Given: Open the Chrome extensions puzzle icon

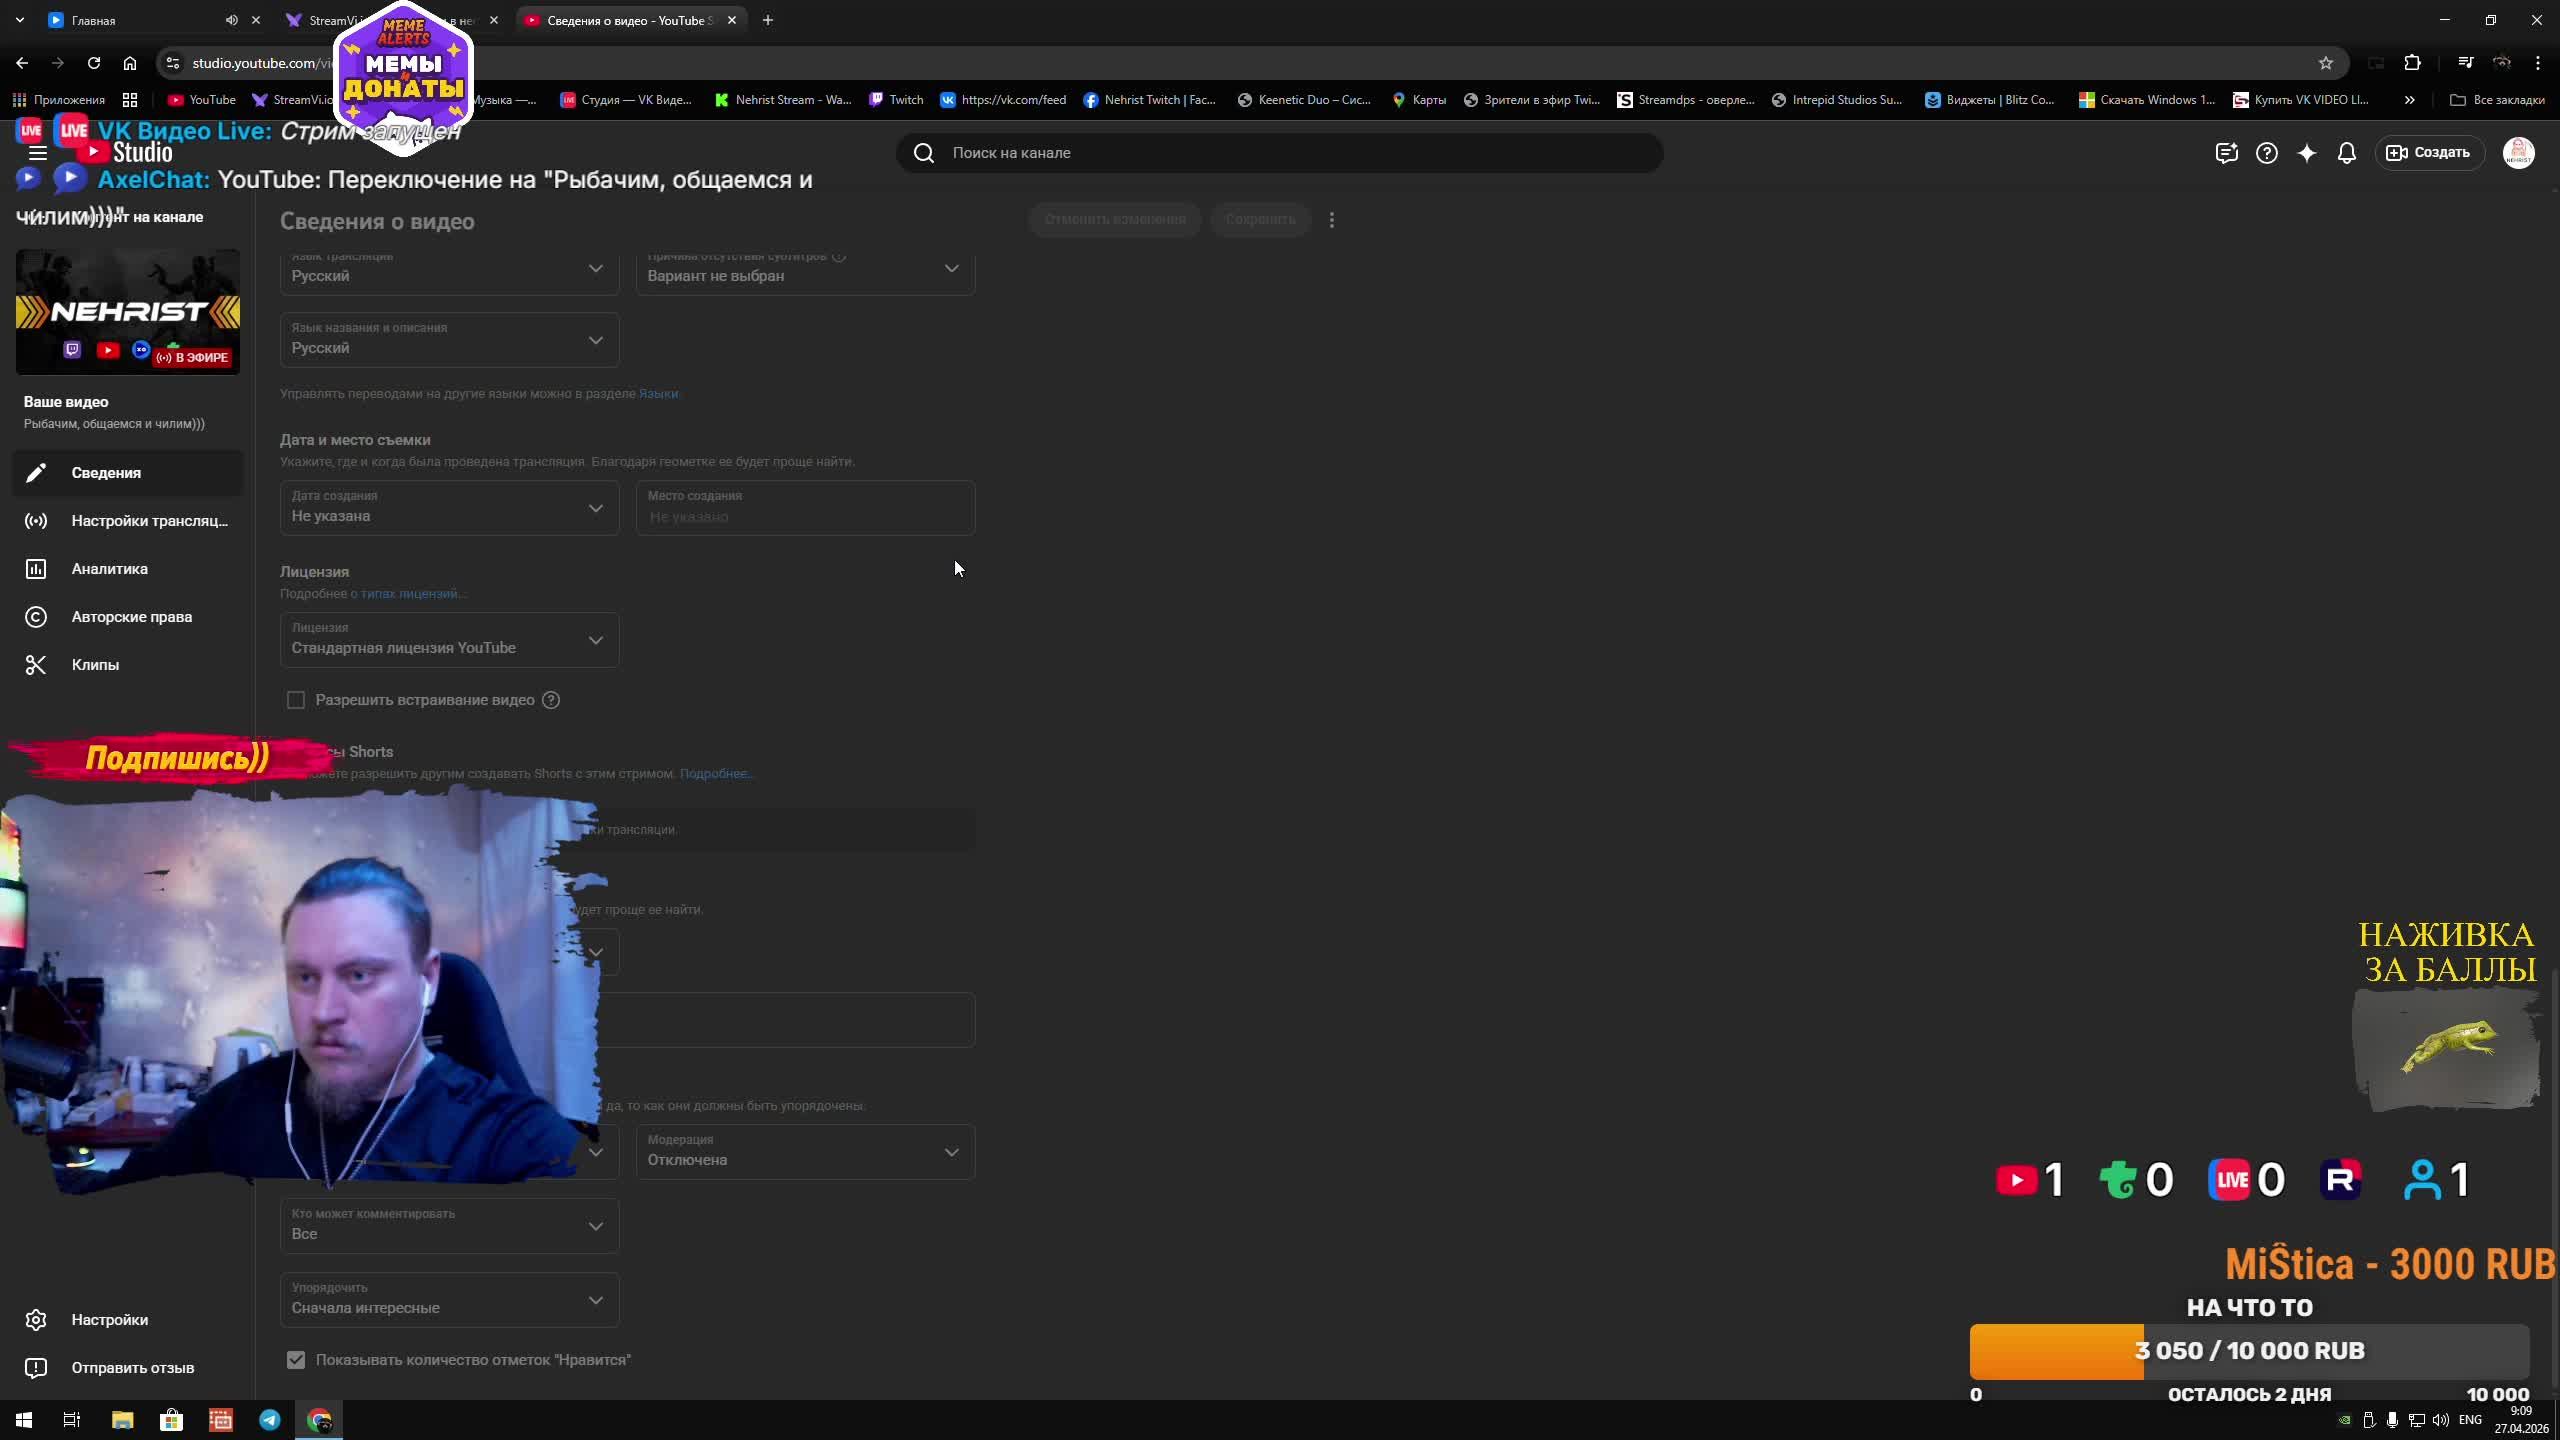Looking at the screenshot, I should tap(2413, 63).
